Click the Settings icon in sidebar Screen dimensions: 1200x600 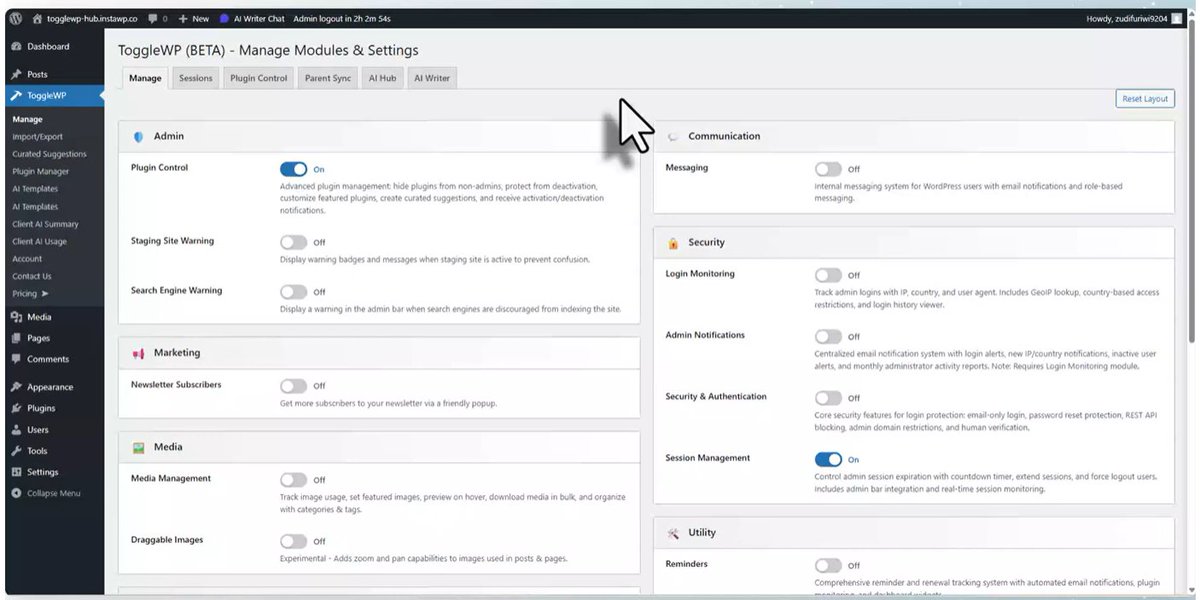pos(17,472)
